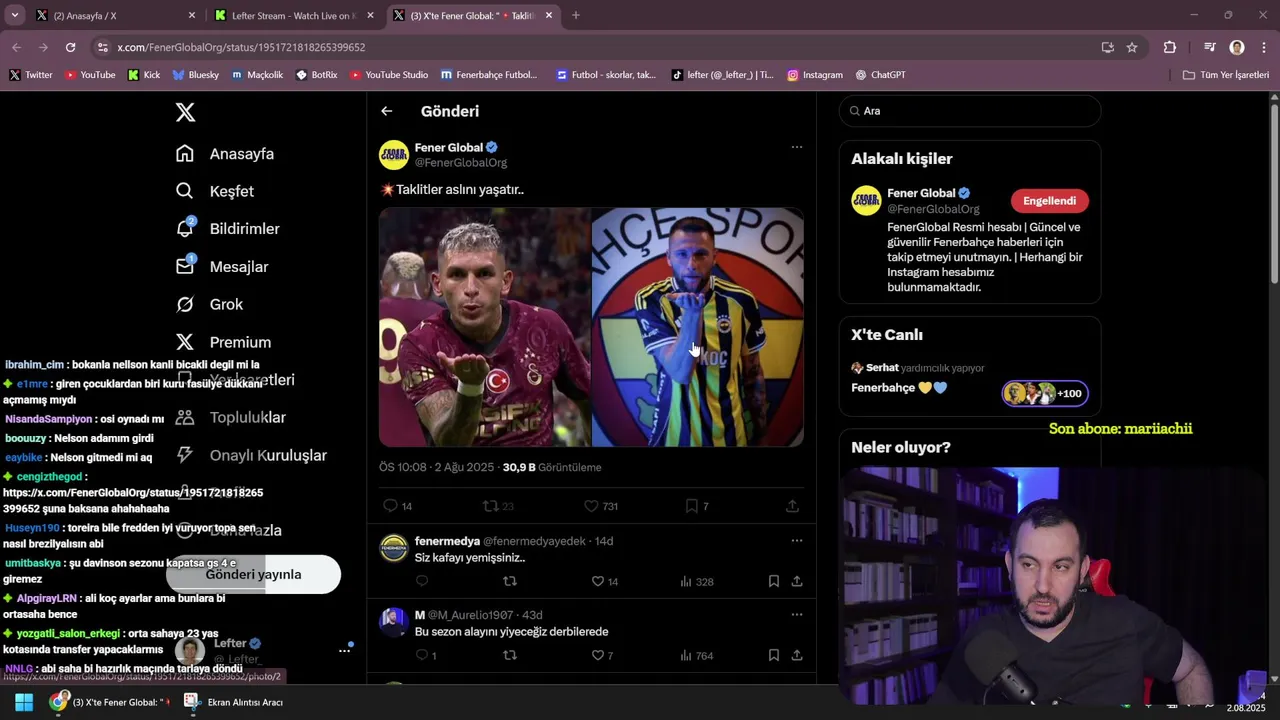Share the main post via share icon

tap(792, 506)
